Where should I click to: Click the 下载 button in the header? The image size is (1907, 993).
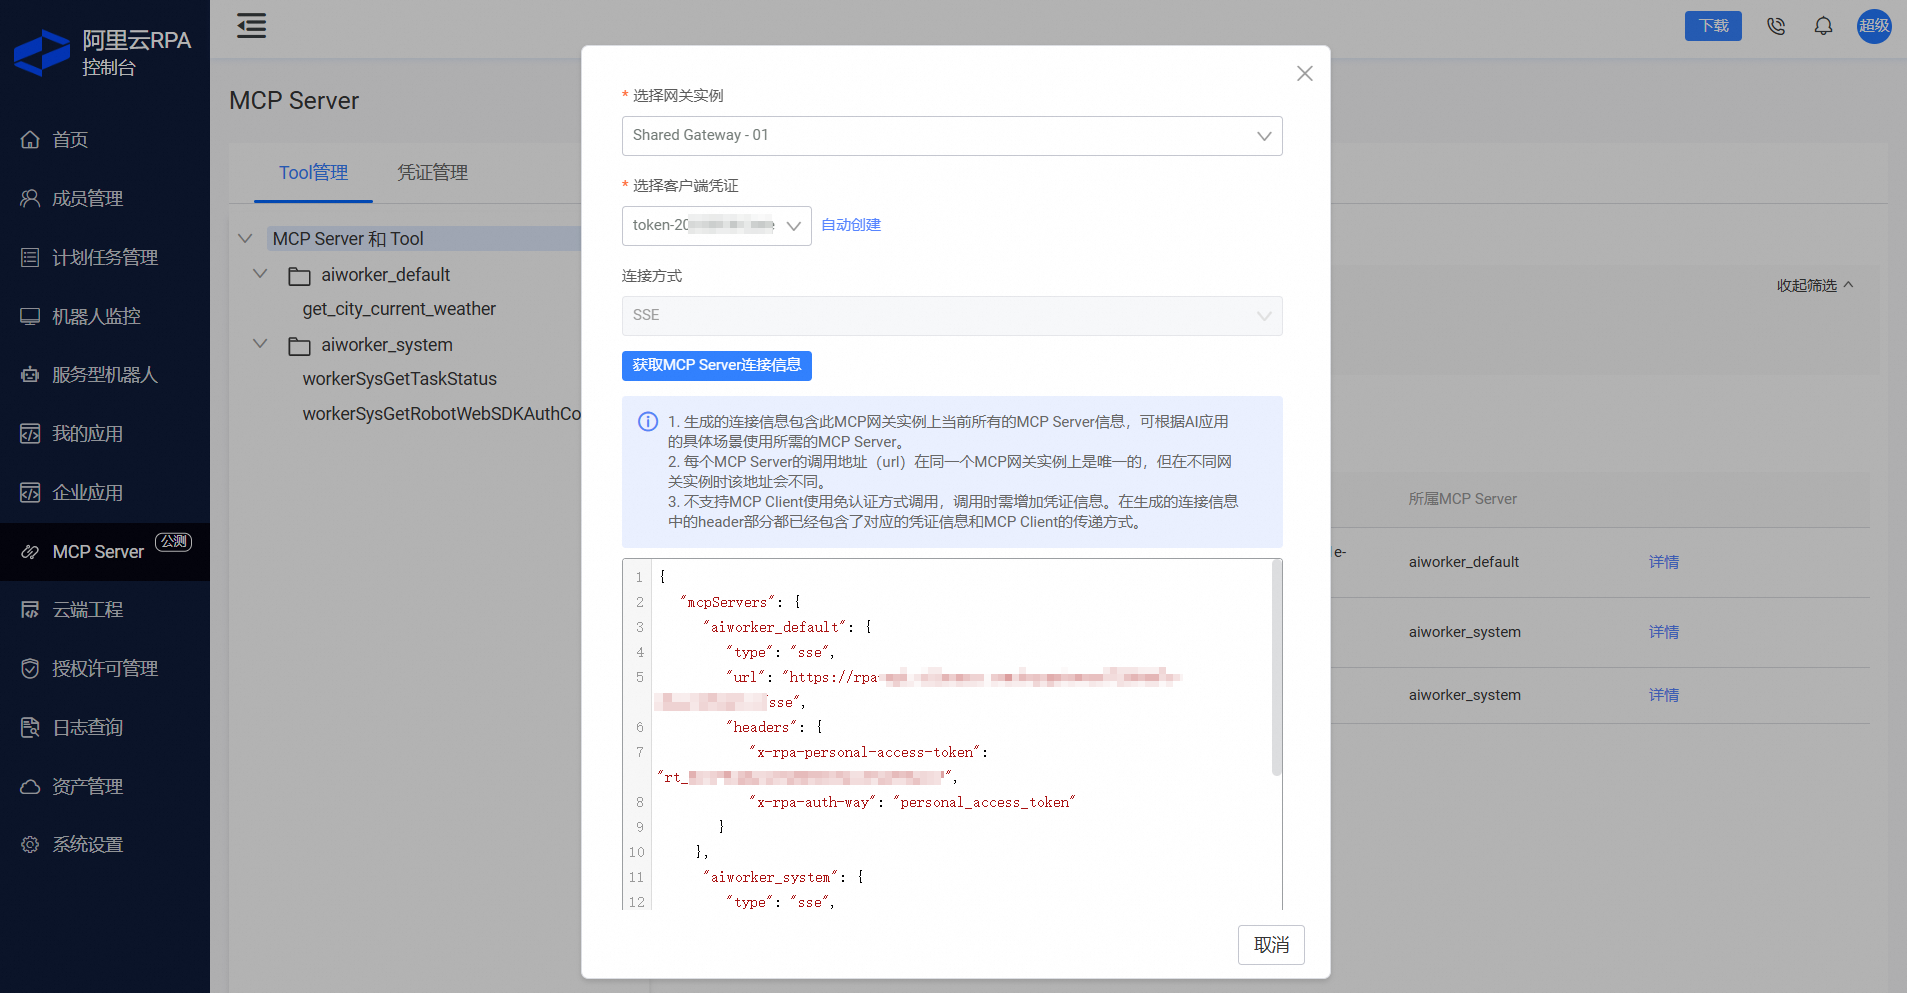click(1713, 26)
